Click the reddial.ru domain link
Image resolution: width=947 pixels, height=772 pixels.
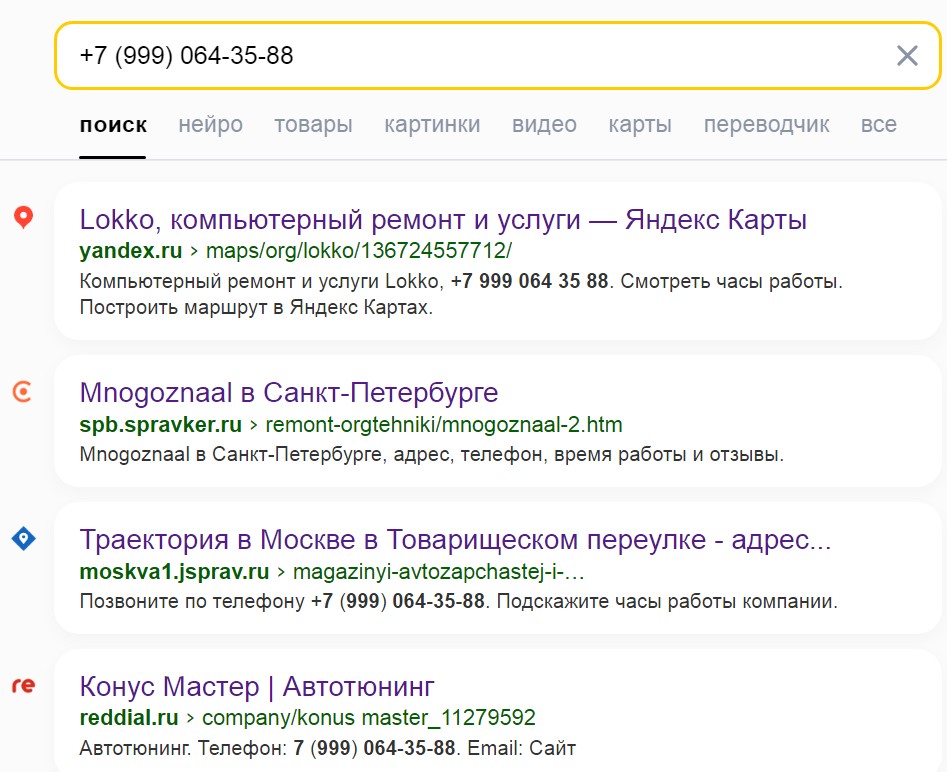click(129, 718)
